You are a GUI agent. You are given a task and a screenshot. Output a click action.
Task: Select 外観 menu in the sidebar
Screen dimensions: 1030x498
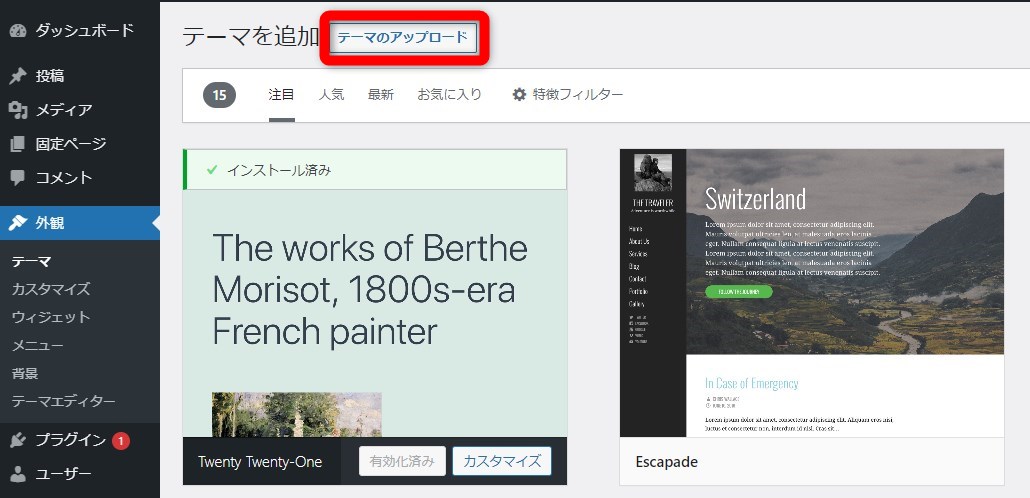79,223
